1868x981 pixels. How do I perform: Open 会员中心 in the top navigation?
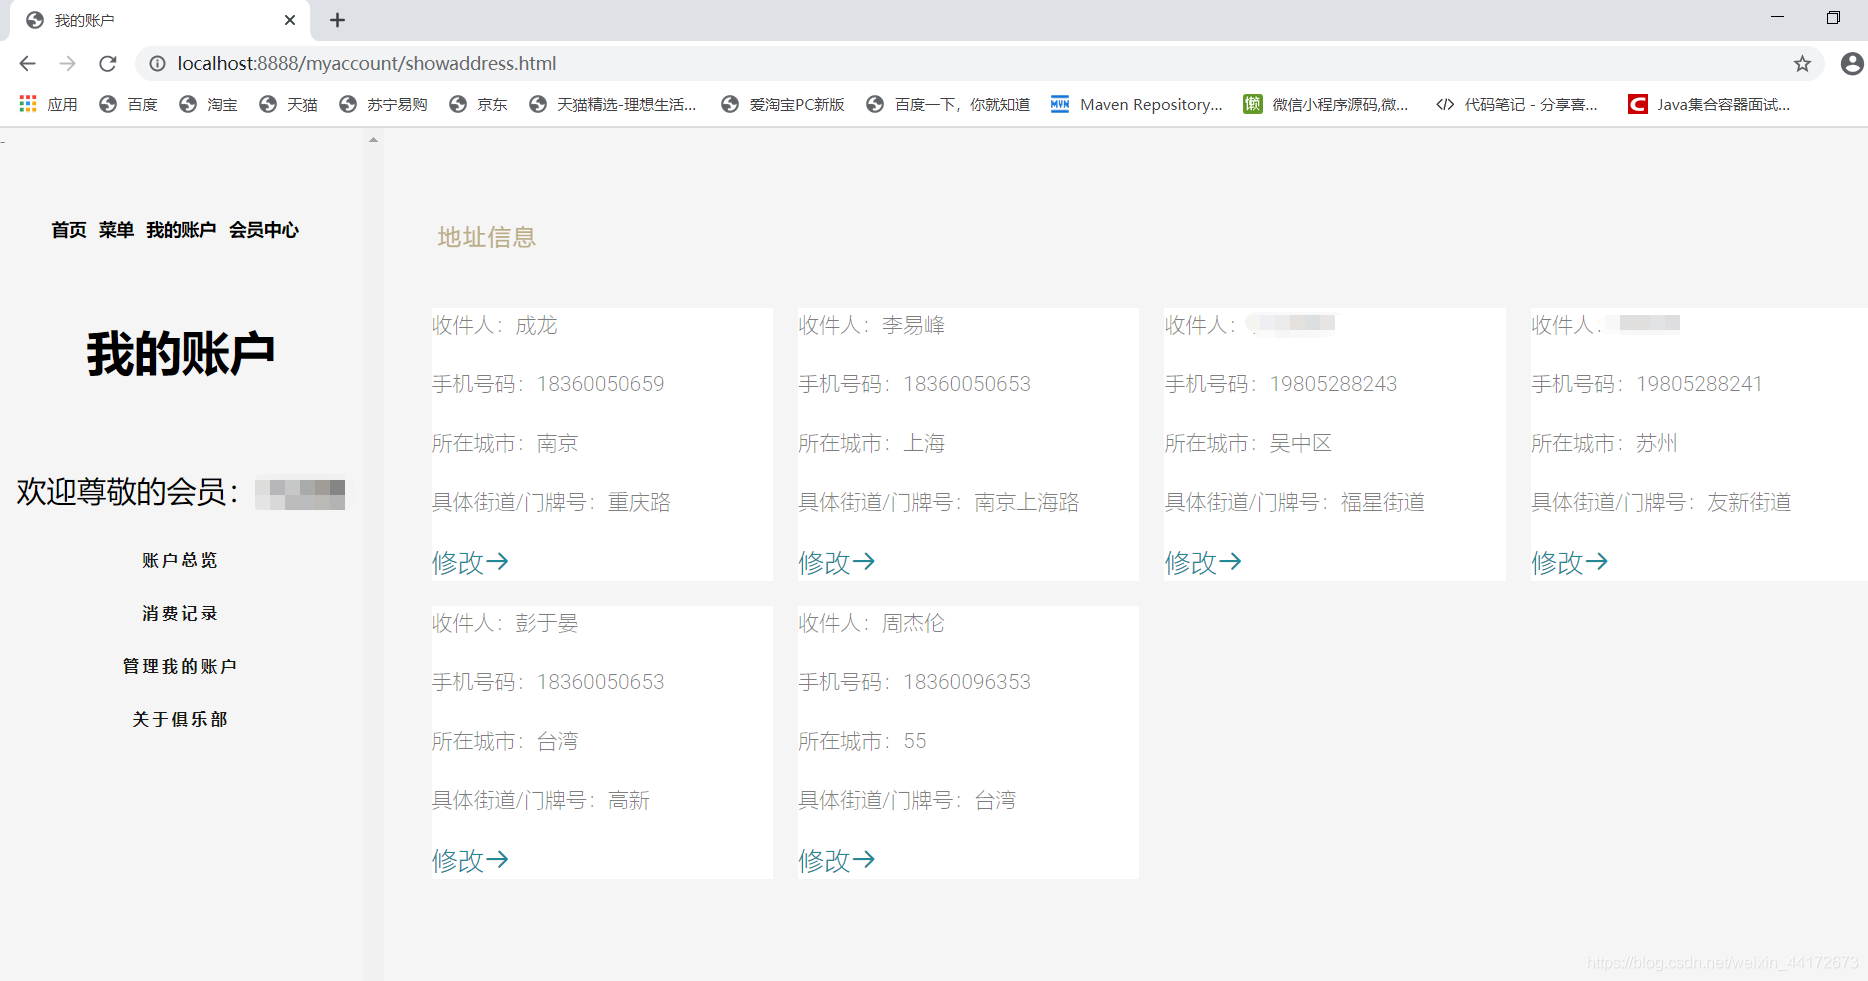coord(264,230)
